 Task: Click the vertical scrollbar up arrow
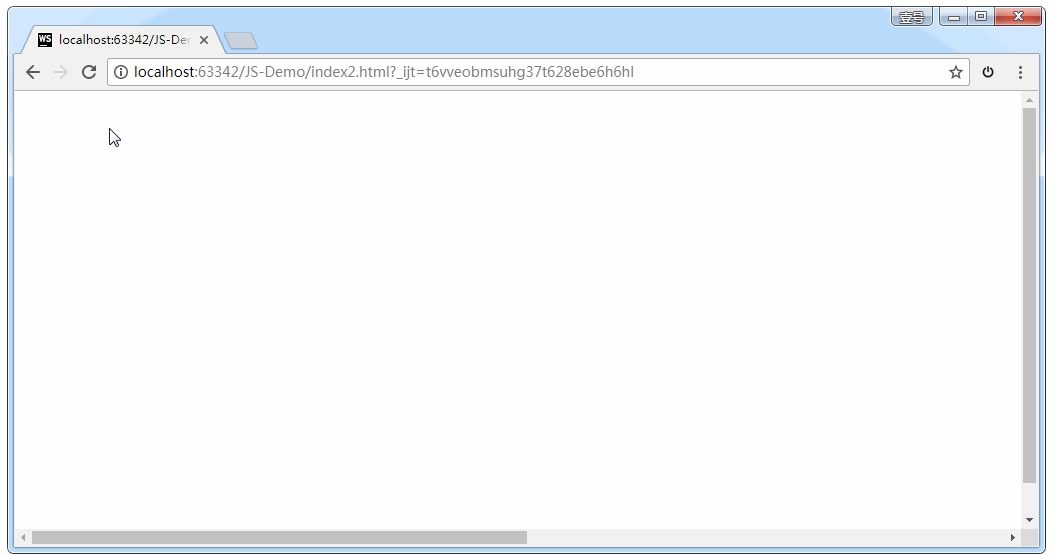1029,100
